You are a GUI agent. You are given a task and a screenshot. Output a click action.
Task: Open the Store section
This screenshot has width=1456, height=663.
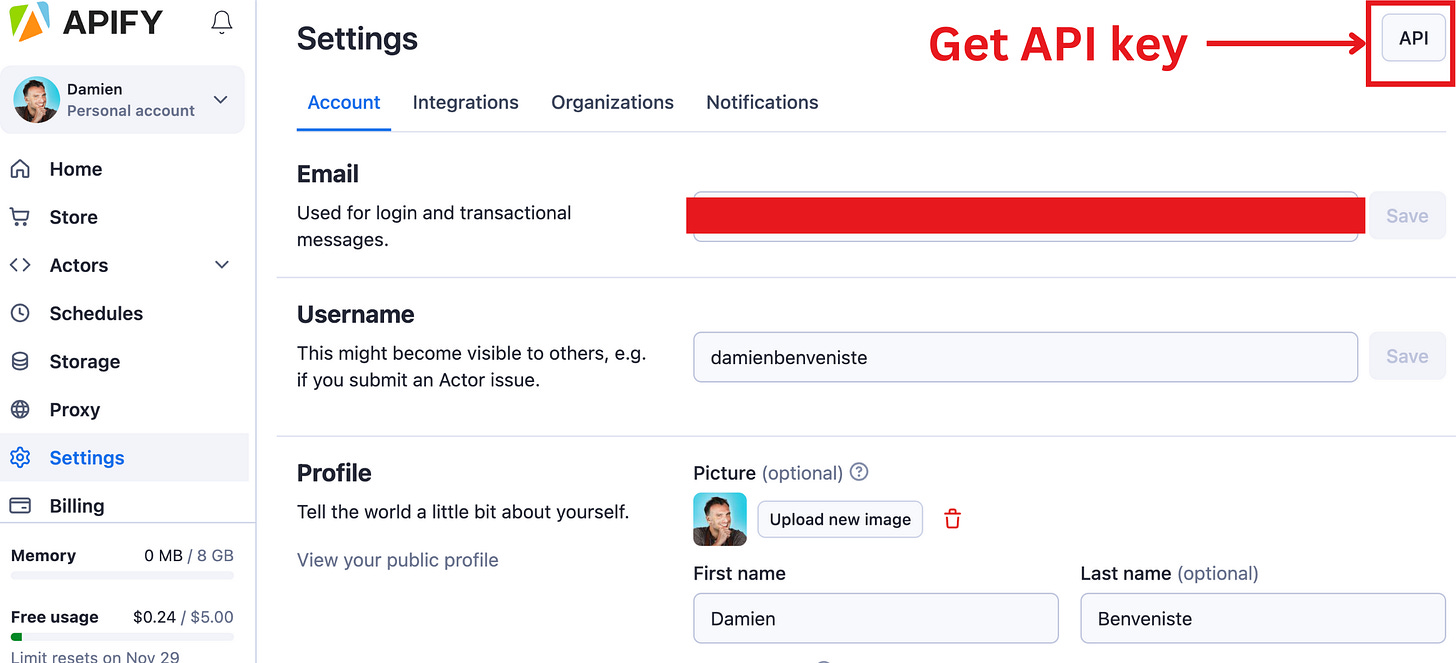tap(74, 217)
